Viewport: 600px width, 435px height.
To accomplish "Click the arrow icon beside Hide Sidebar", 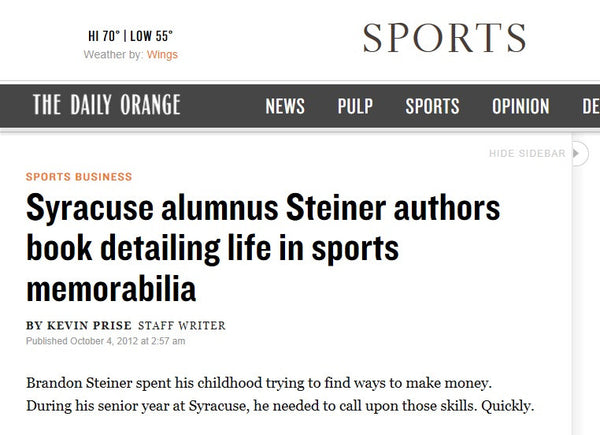I will (x=575, y=153).
